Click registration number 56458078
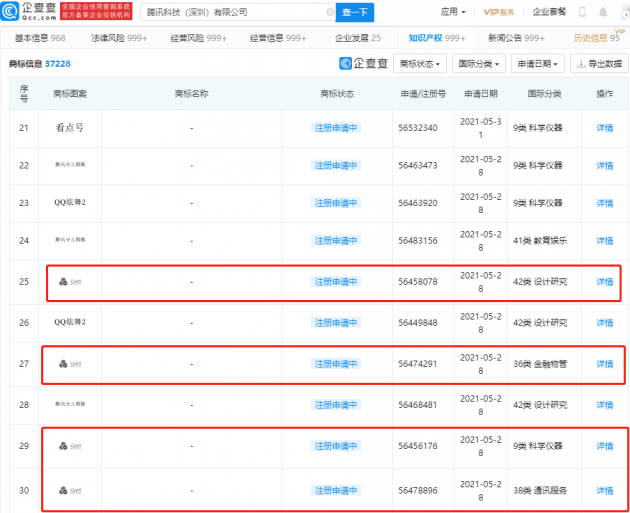The image size is (630, 513). pyautogui.click(x=418, y=282)
